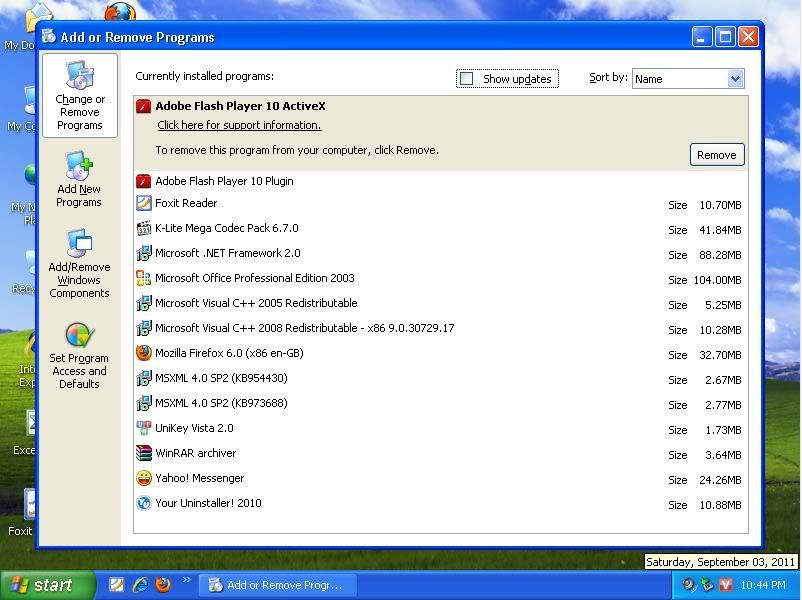Select 'MSXML 4.0 SP2 (KB973688)' entry text
The image size is (802, 600).
[221, 403]
